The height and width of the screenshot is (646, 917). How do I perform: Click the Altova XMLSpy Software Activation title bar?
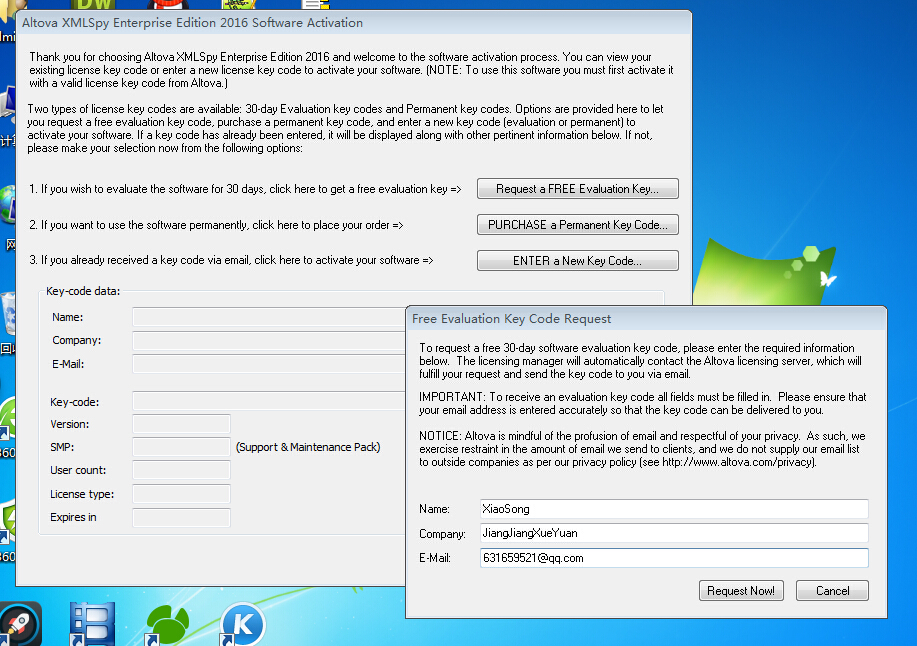(354, 23)
